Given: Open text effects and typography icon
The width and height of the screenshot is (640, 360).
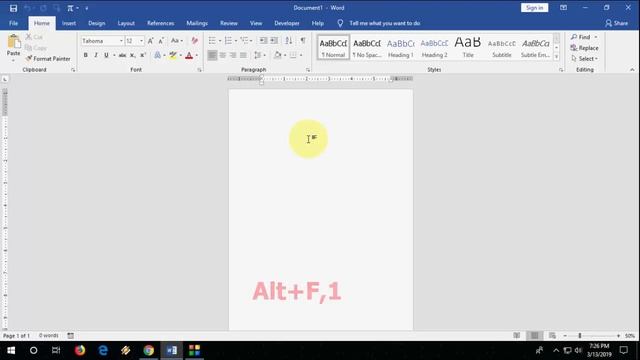Looking at the screenshot, I should (x=158, y=55).
